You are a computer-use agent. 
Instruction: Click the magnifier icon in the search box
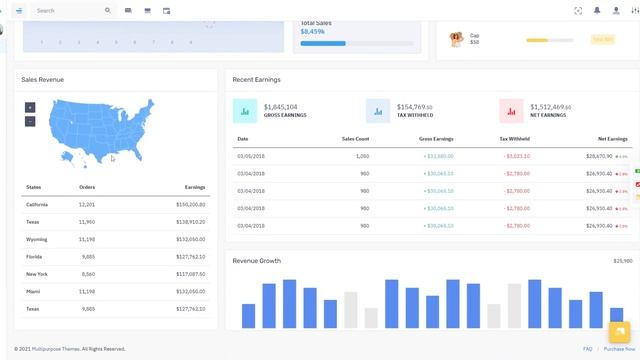point(107,11)
